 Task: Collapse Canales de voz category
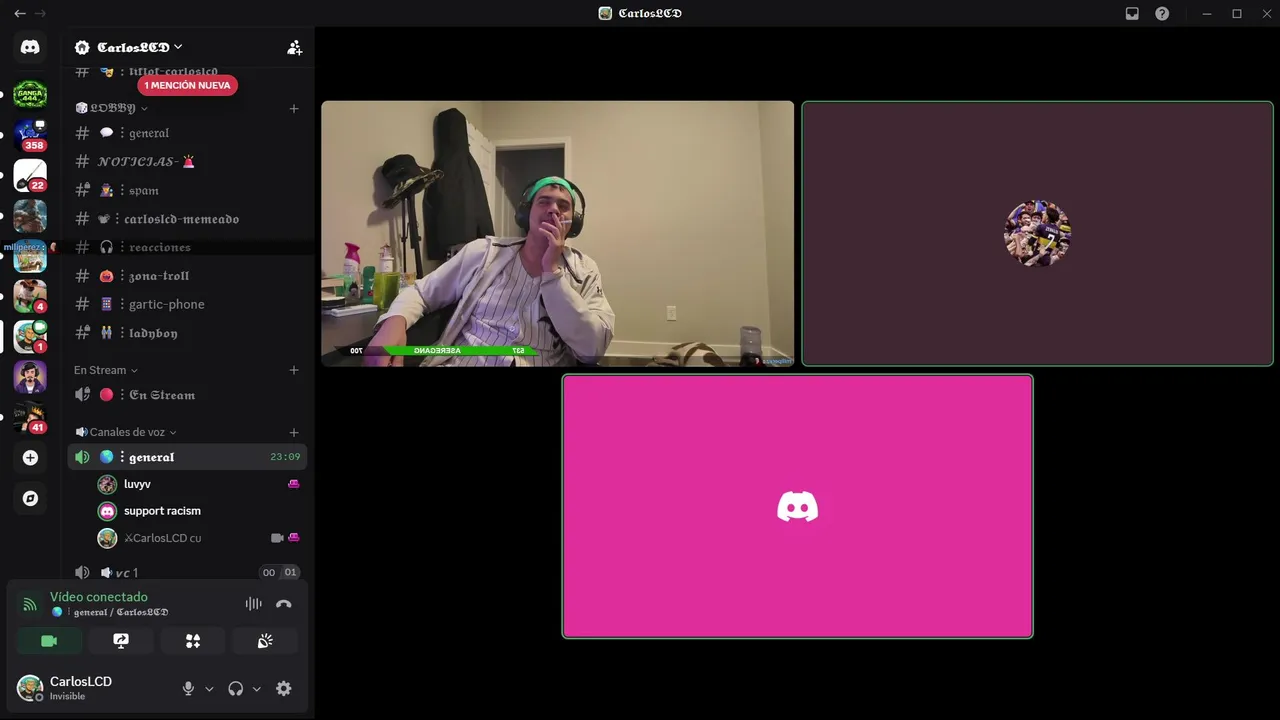(126, 432)
